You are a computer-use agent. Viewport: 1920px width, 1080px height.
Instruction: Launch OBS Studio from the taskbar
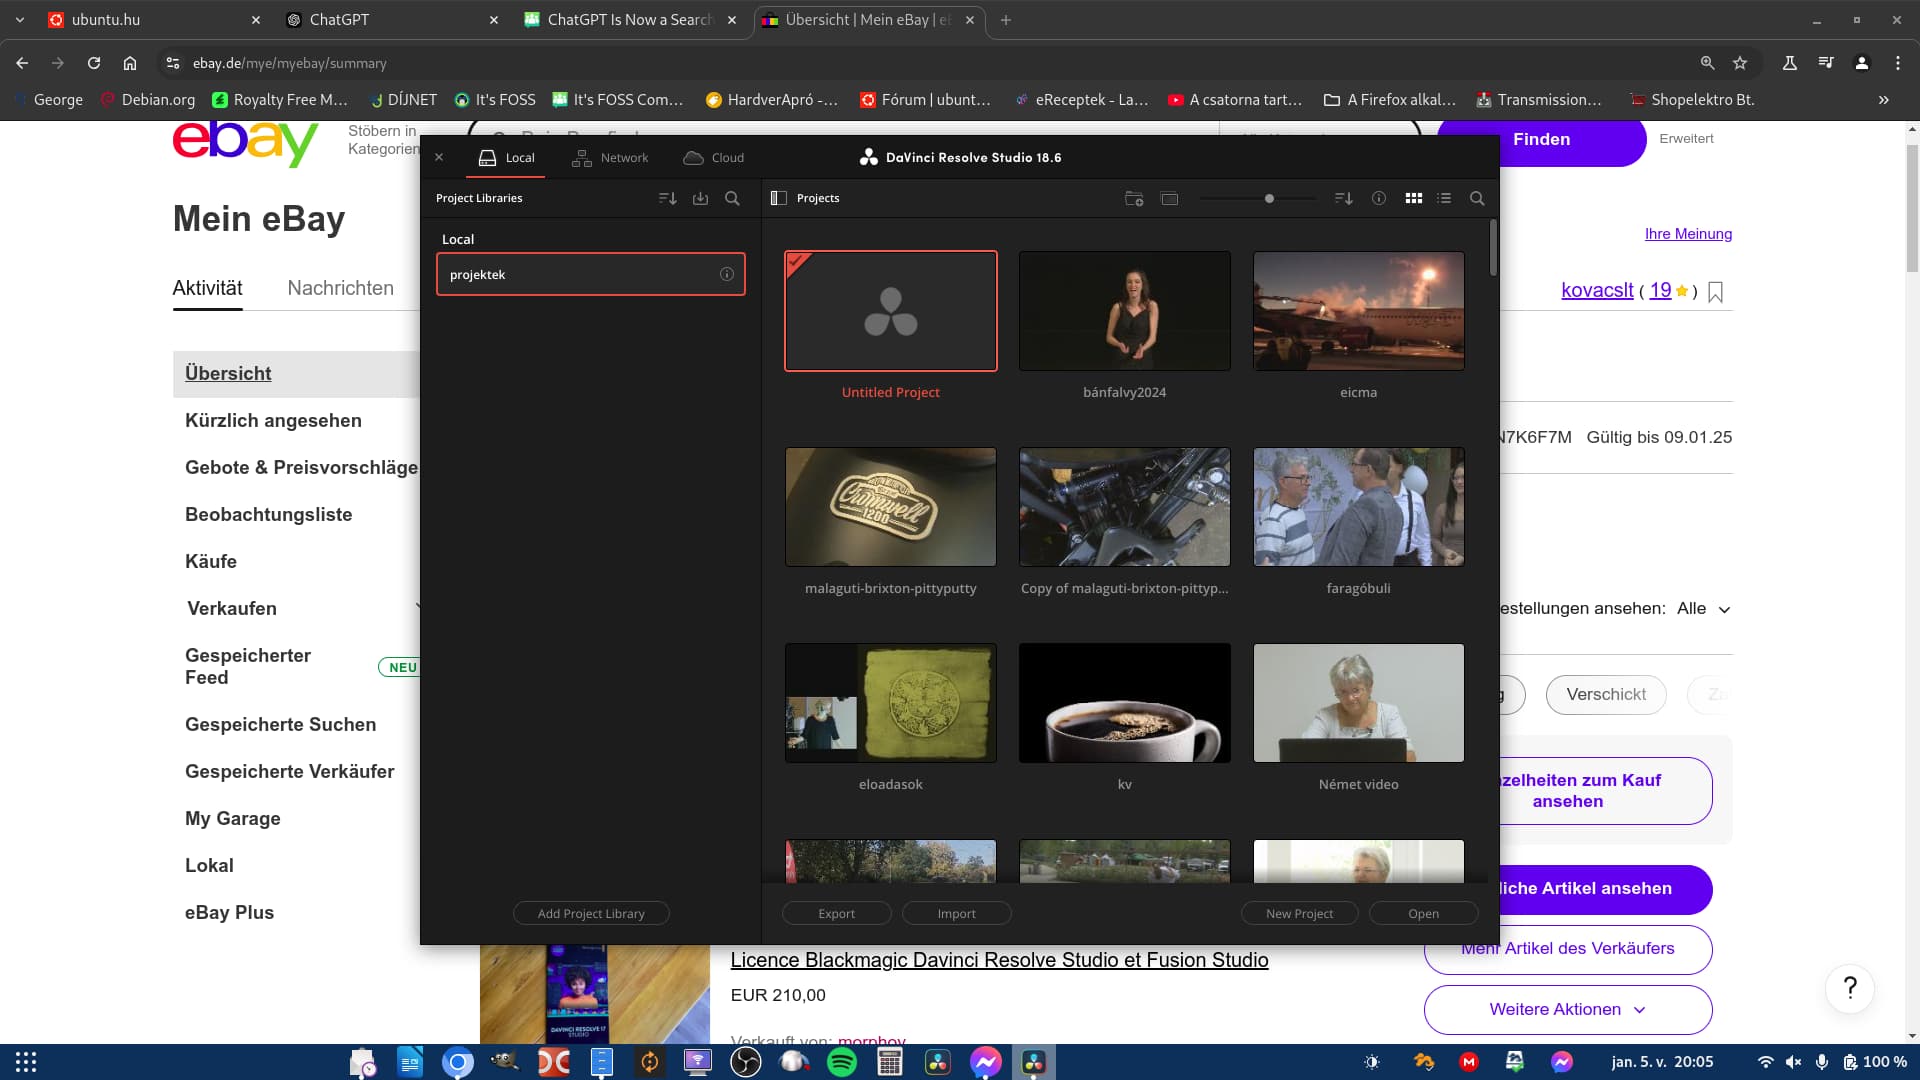746,1062
